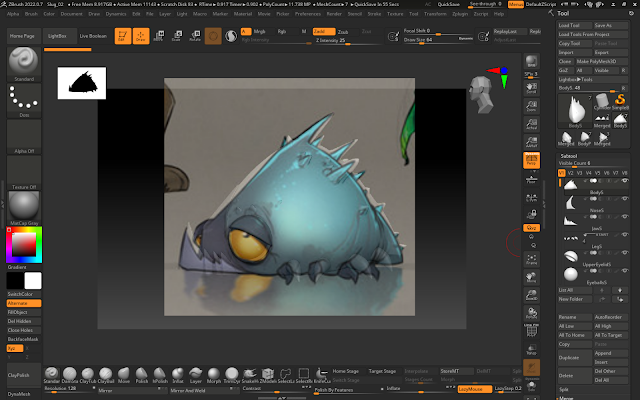Open the Transform menu

pyautogui.click(x=435, y=13)
